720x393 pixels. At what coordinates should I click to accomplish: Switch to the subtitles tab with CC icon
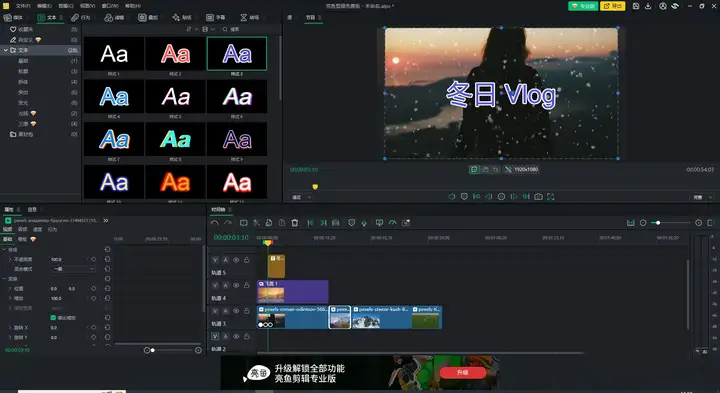click(x=216, y=17)
